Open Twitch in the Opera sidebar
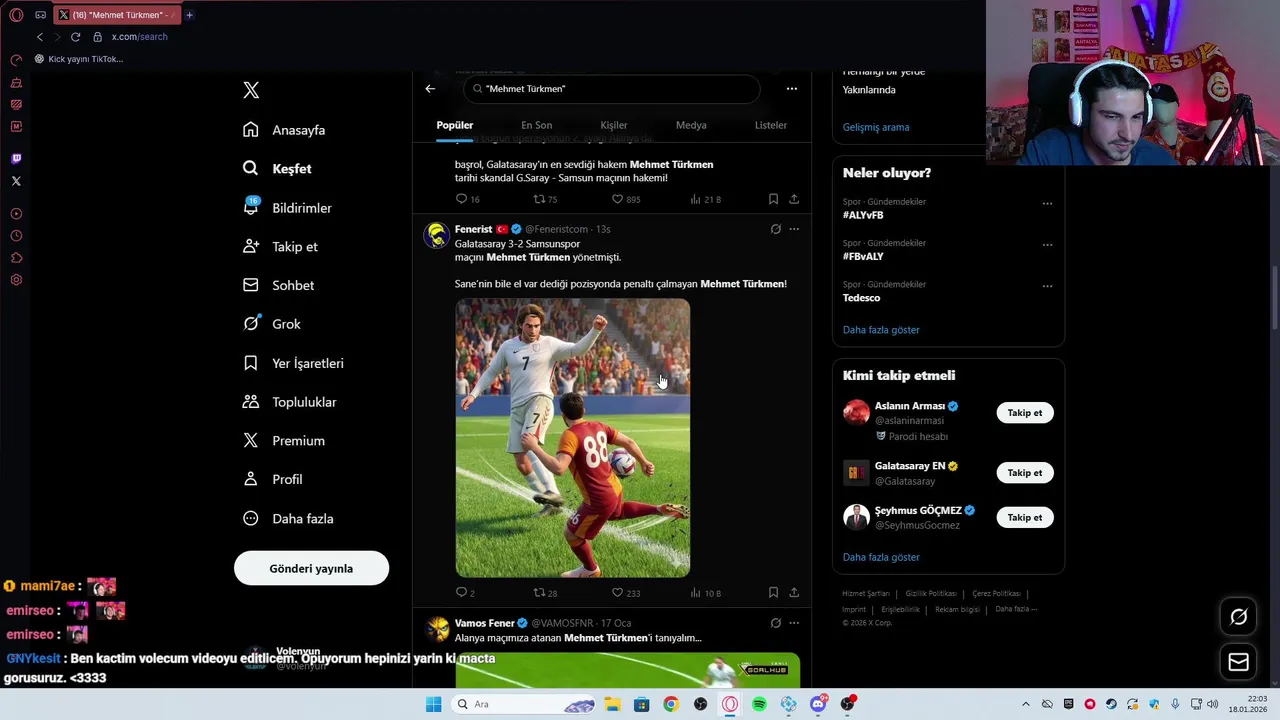The height and width of the screenshot is (720, 1280). click(x=16, y=159)
